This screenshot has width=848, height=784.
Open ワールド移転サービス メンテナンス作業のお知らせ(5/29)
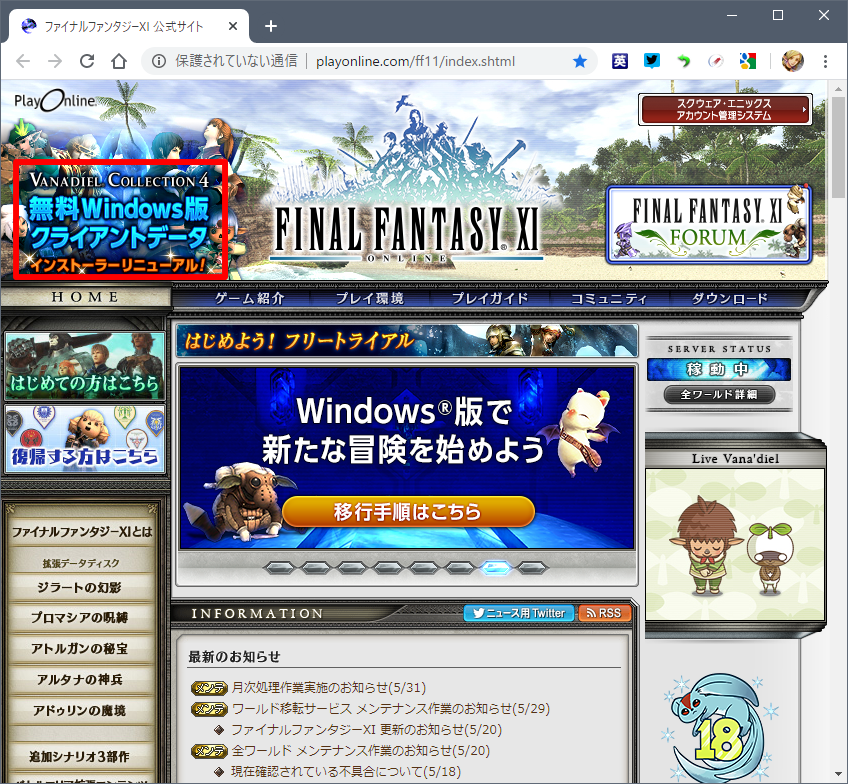pos(390,709)
